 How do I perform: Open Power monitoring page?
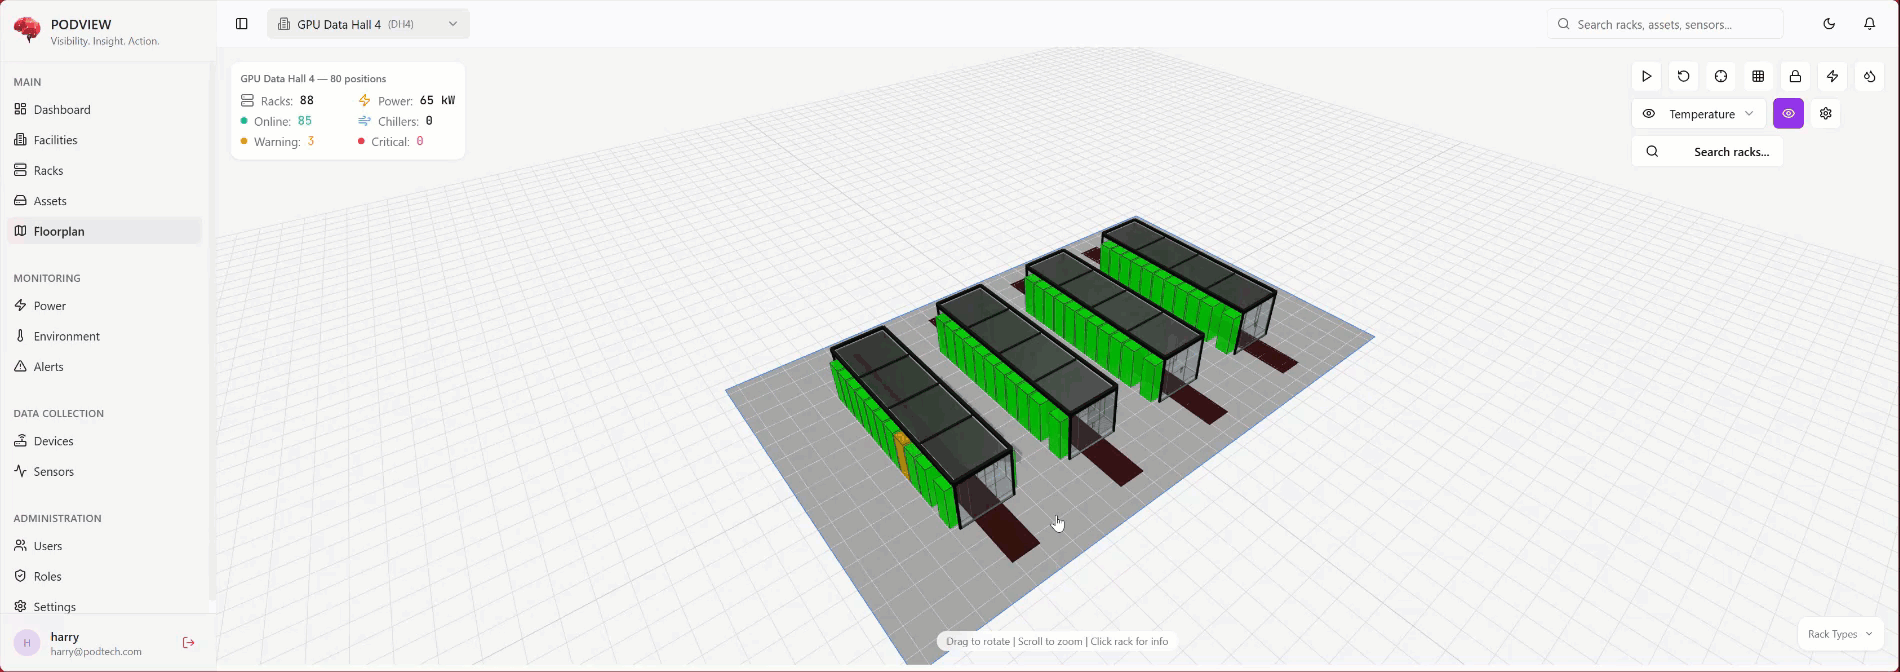pos(104,306)
